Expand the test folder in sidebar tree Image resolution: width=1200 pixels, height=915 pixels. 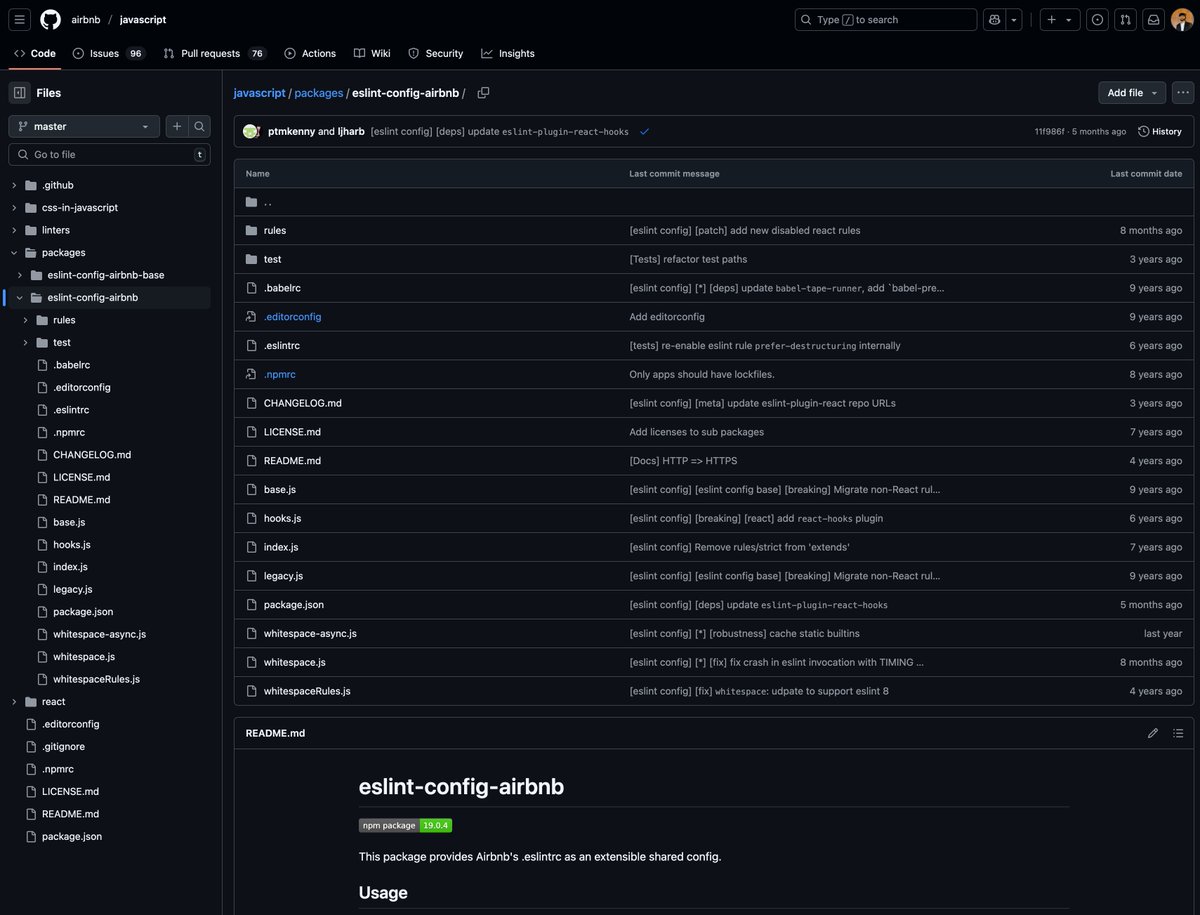[26, 342]
